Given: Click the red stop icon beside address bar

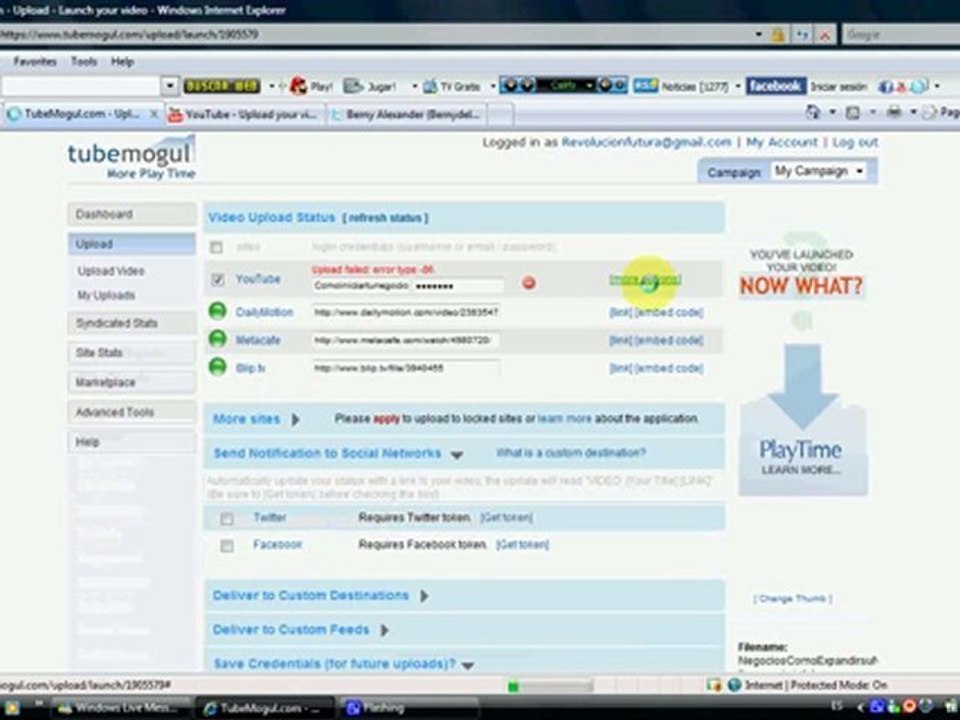Looking at the screenshot, I should 825,35.
